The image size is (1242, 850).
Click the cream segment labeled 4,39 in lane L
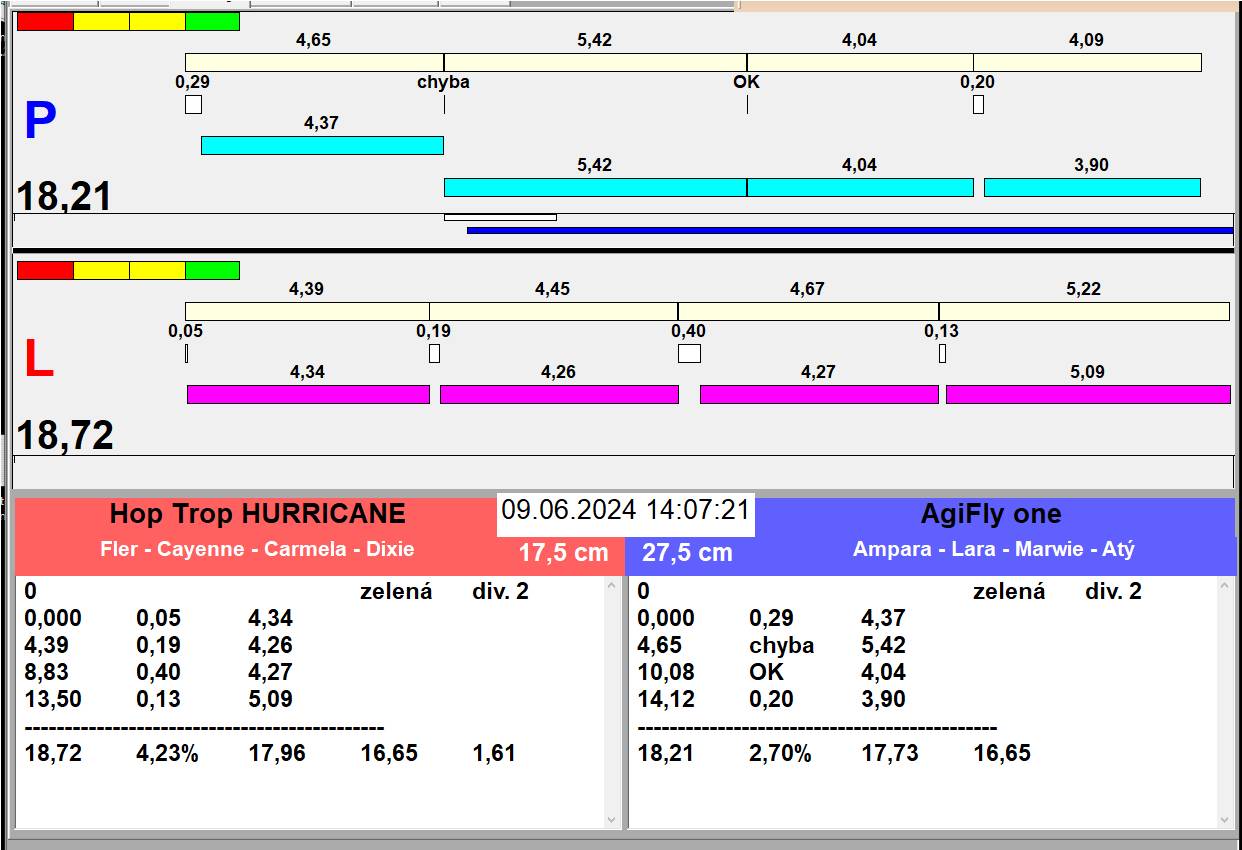[x=307, y=311]
